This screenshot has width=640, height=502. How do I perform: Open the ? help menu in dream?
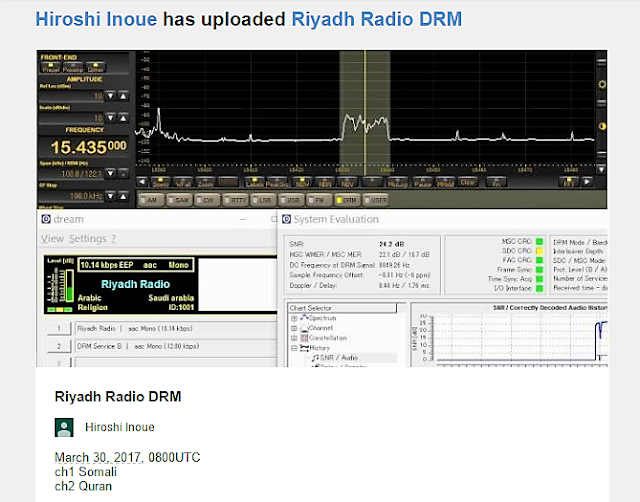[x=113, y=239]
